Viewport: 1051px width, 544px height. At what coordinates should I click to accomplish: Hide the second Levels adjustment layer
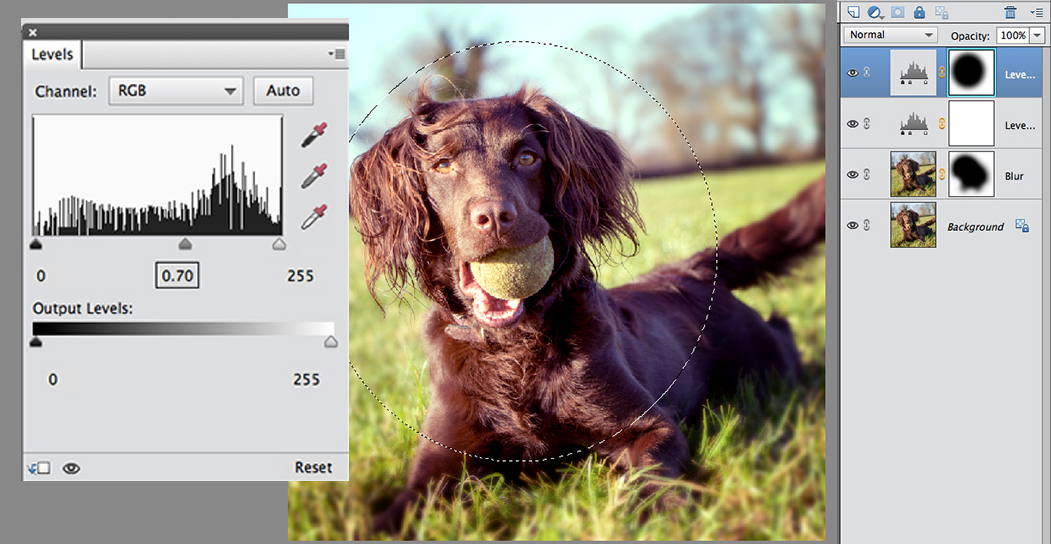point(853,123)
